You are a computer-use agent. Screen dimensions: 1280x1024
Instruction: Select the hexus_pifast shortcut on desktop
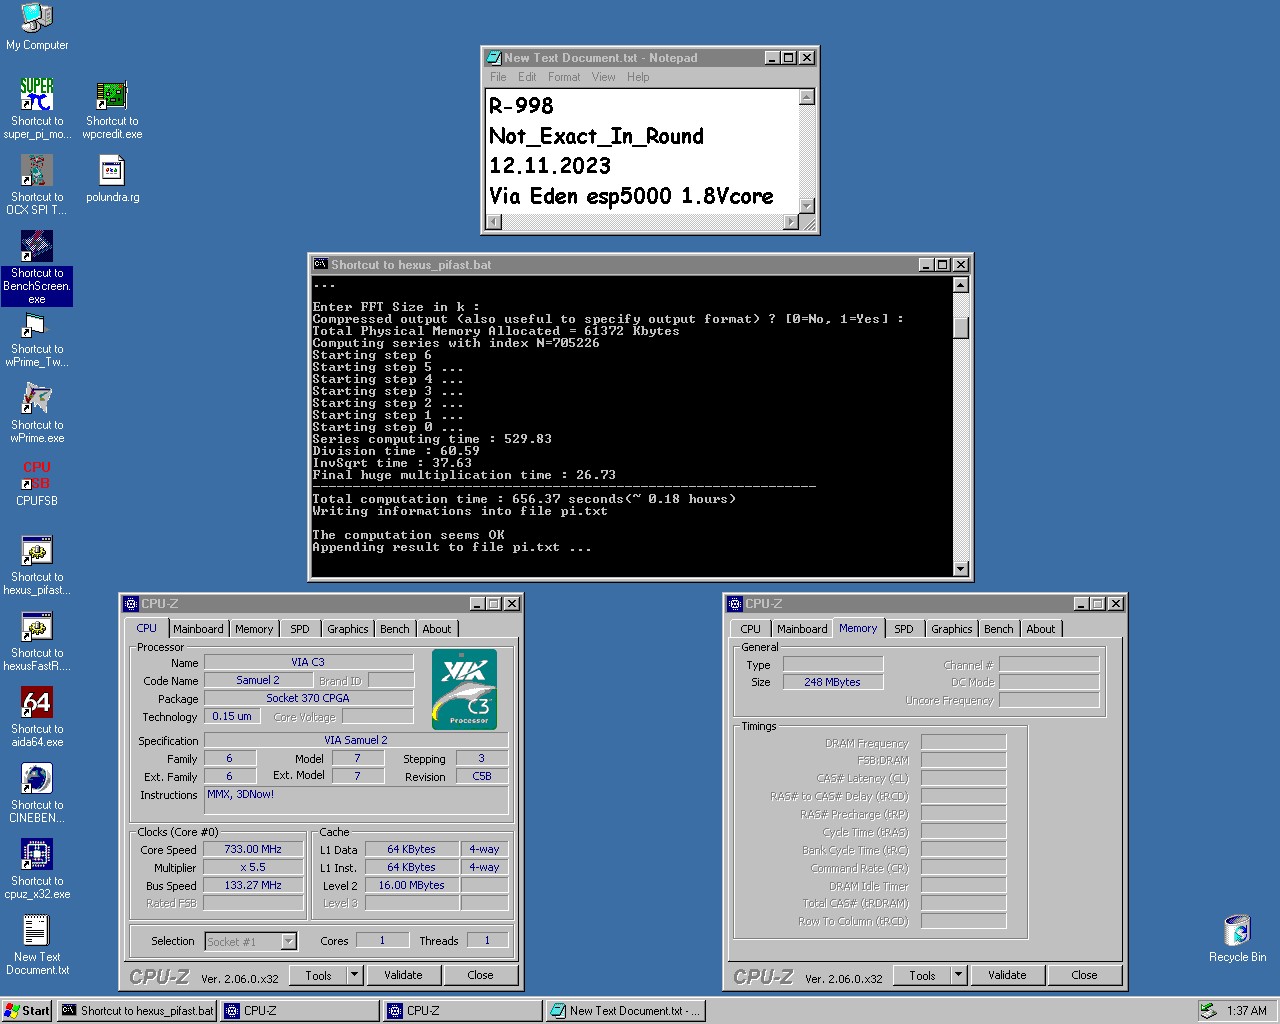pyautogui.click(x=37, y=550)
